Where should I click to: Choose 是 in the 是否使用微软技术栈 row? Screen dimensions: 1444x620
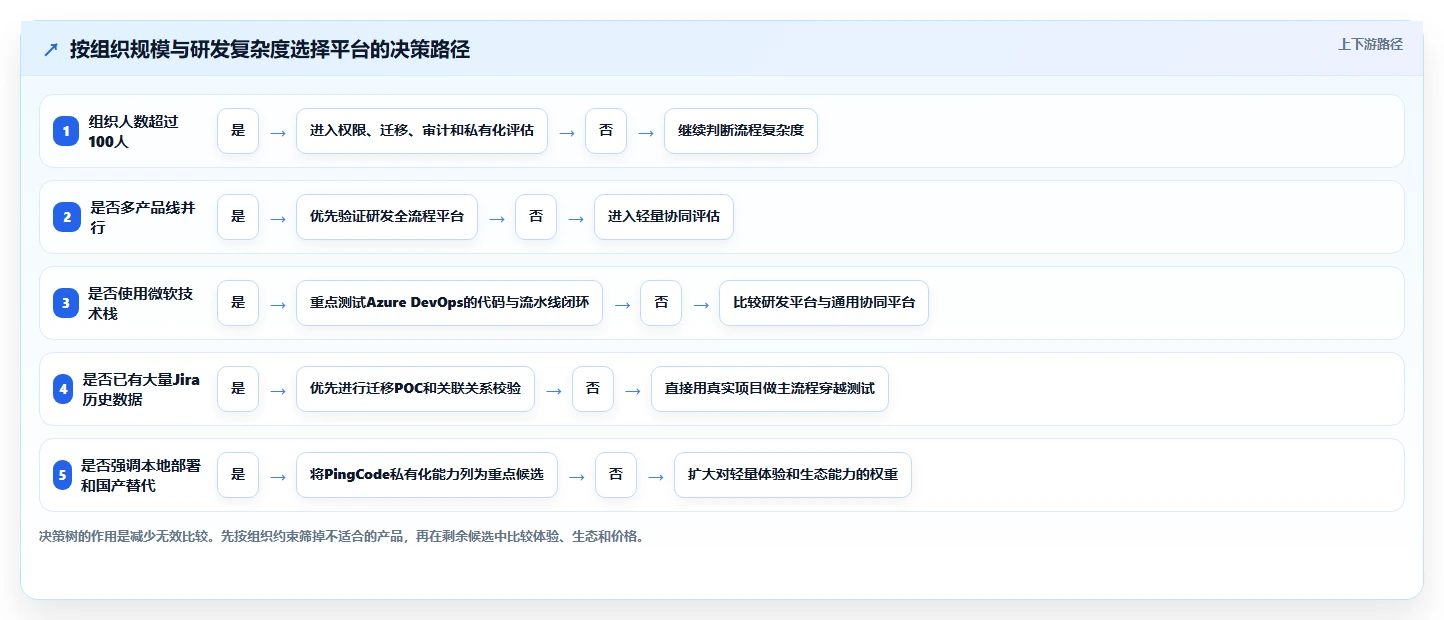pos(238,303)
